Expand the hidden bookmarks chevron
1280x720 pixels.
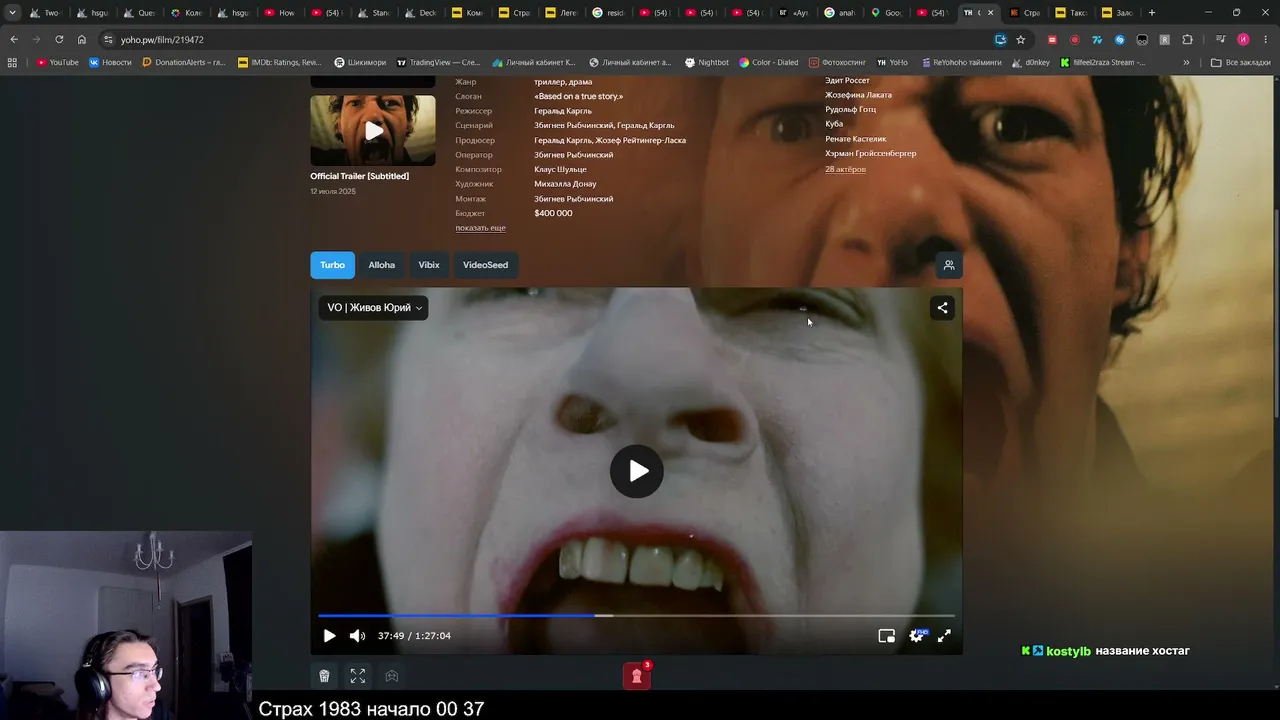pos(1186,62)
